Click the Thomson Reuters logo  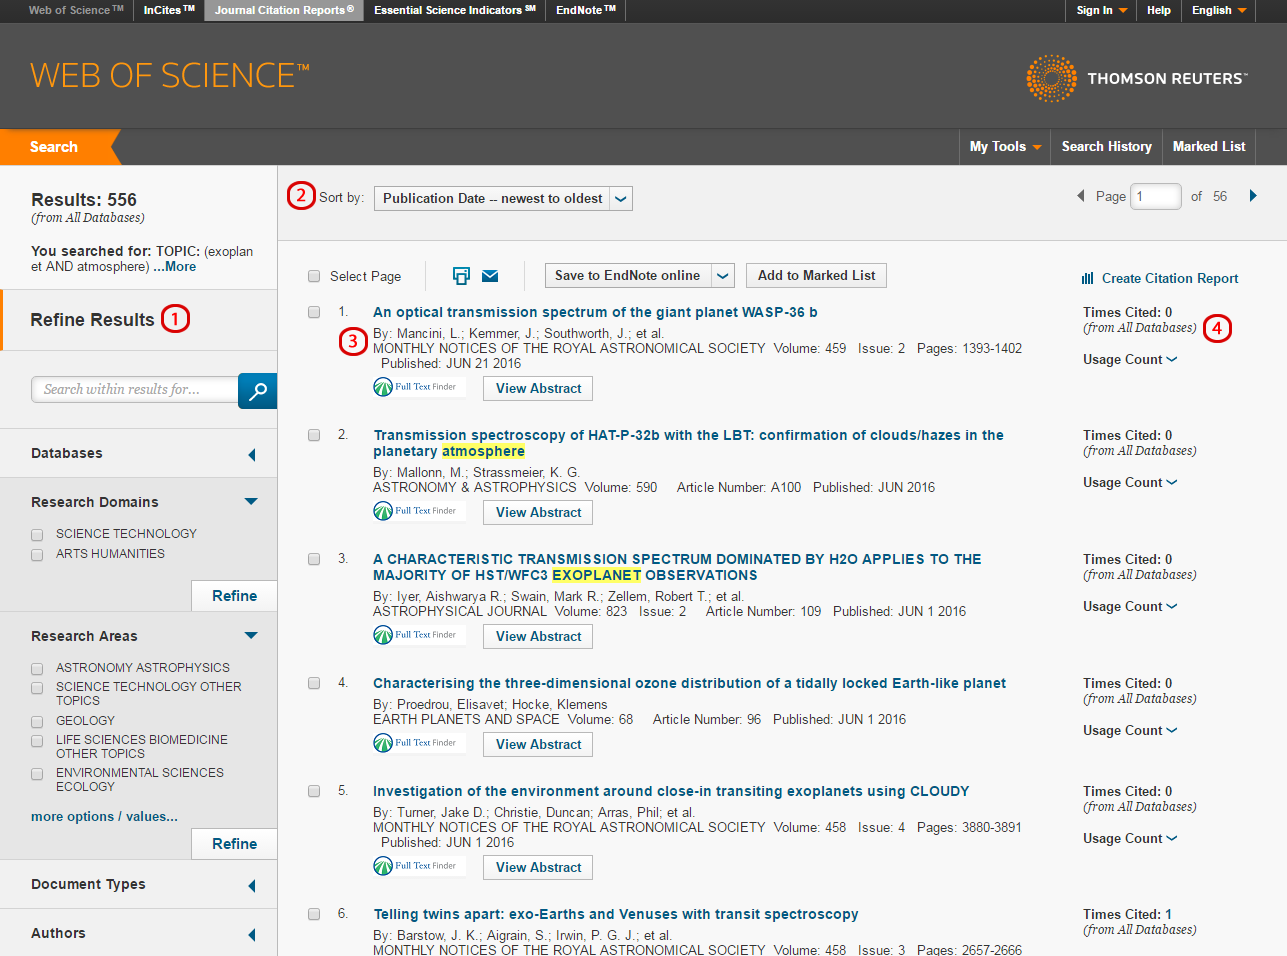1136,78
